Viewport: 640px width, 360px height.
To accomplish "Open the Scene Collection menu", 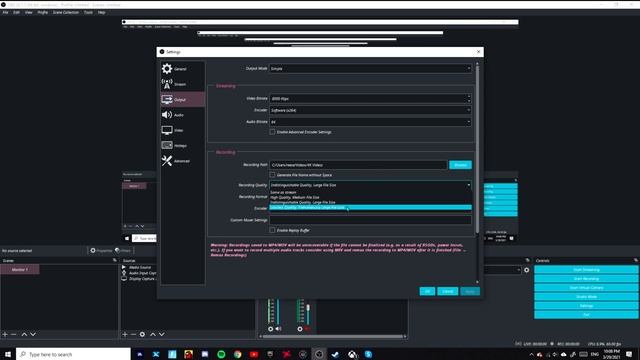I will [x=66, y=13].
